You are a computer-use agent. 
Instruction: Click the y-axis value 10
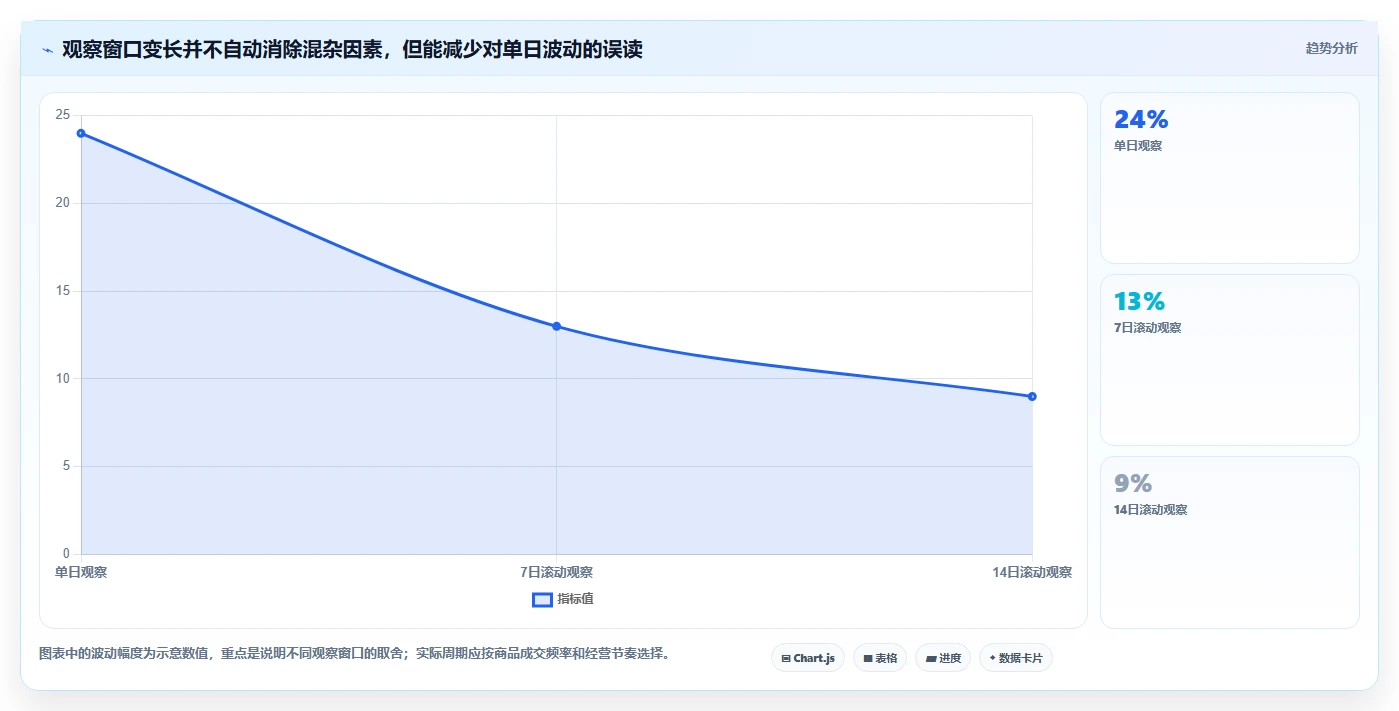(x=63, y=378)
